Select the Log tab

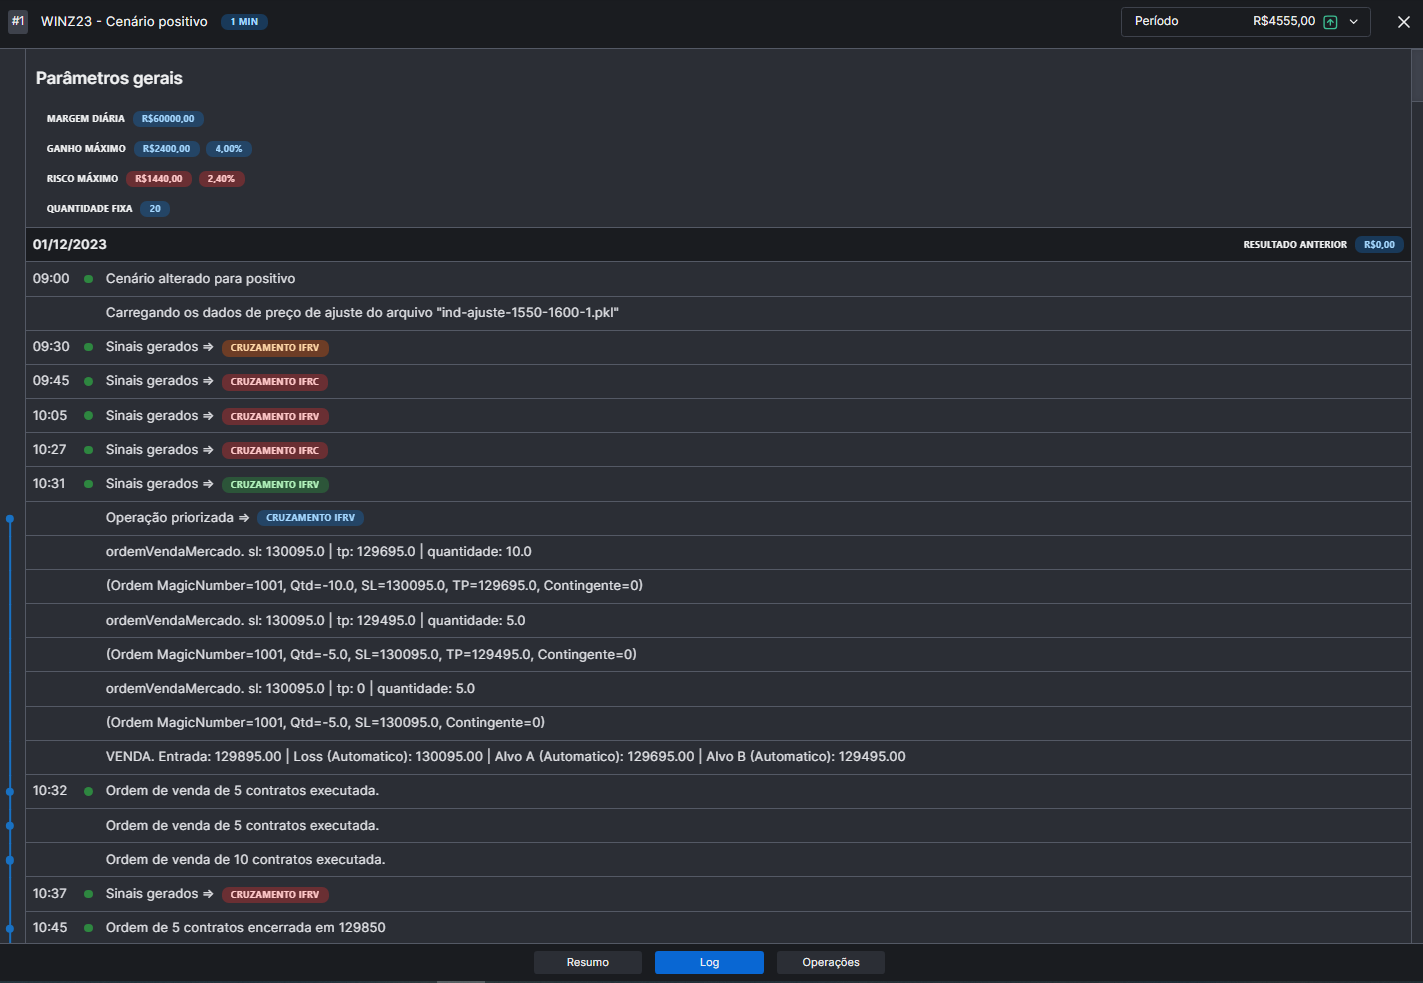(x=709, y=962)
